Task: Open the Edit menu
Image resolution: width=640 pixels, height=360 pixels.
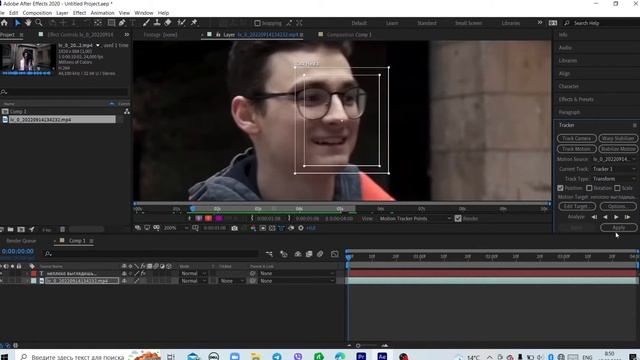Action: pyautogui.click(x=13, y=13)
